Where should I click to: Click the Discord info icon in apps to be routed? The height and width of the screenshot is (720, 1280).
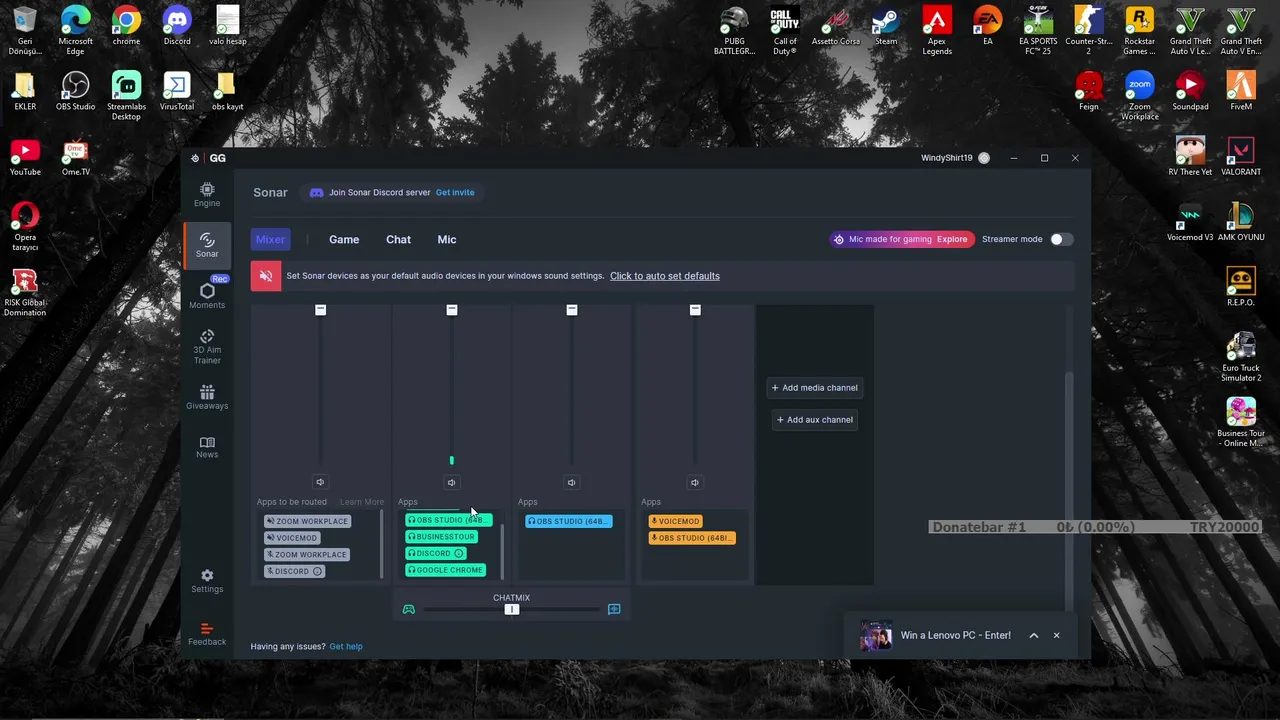point(317,571)
